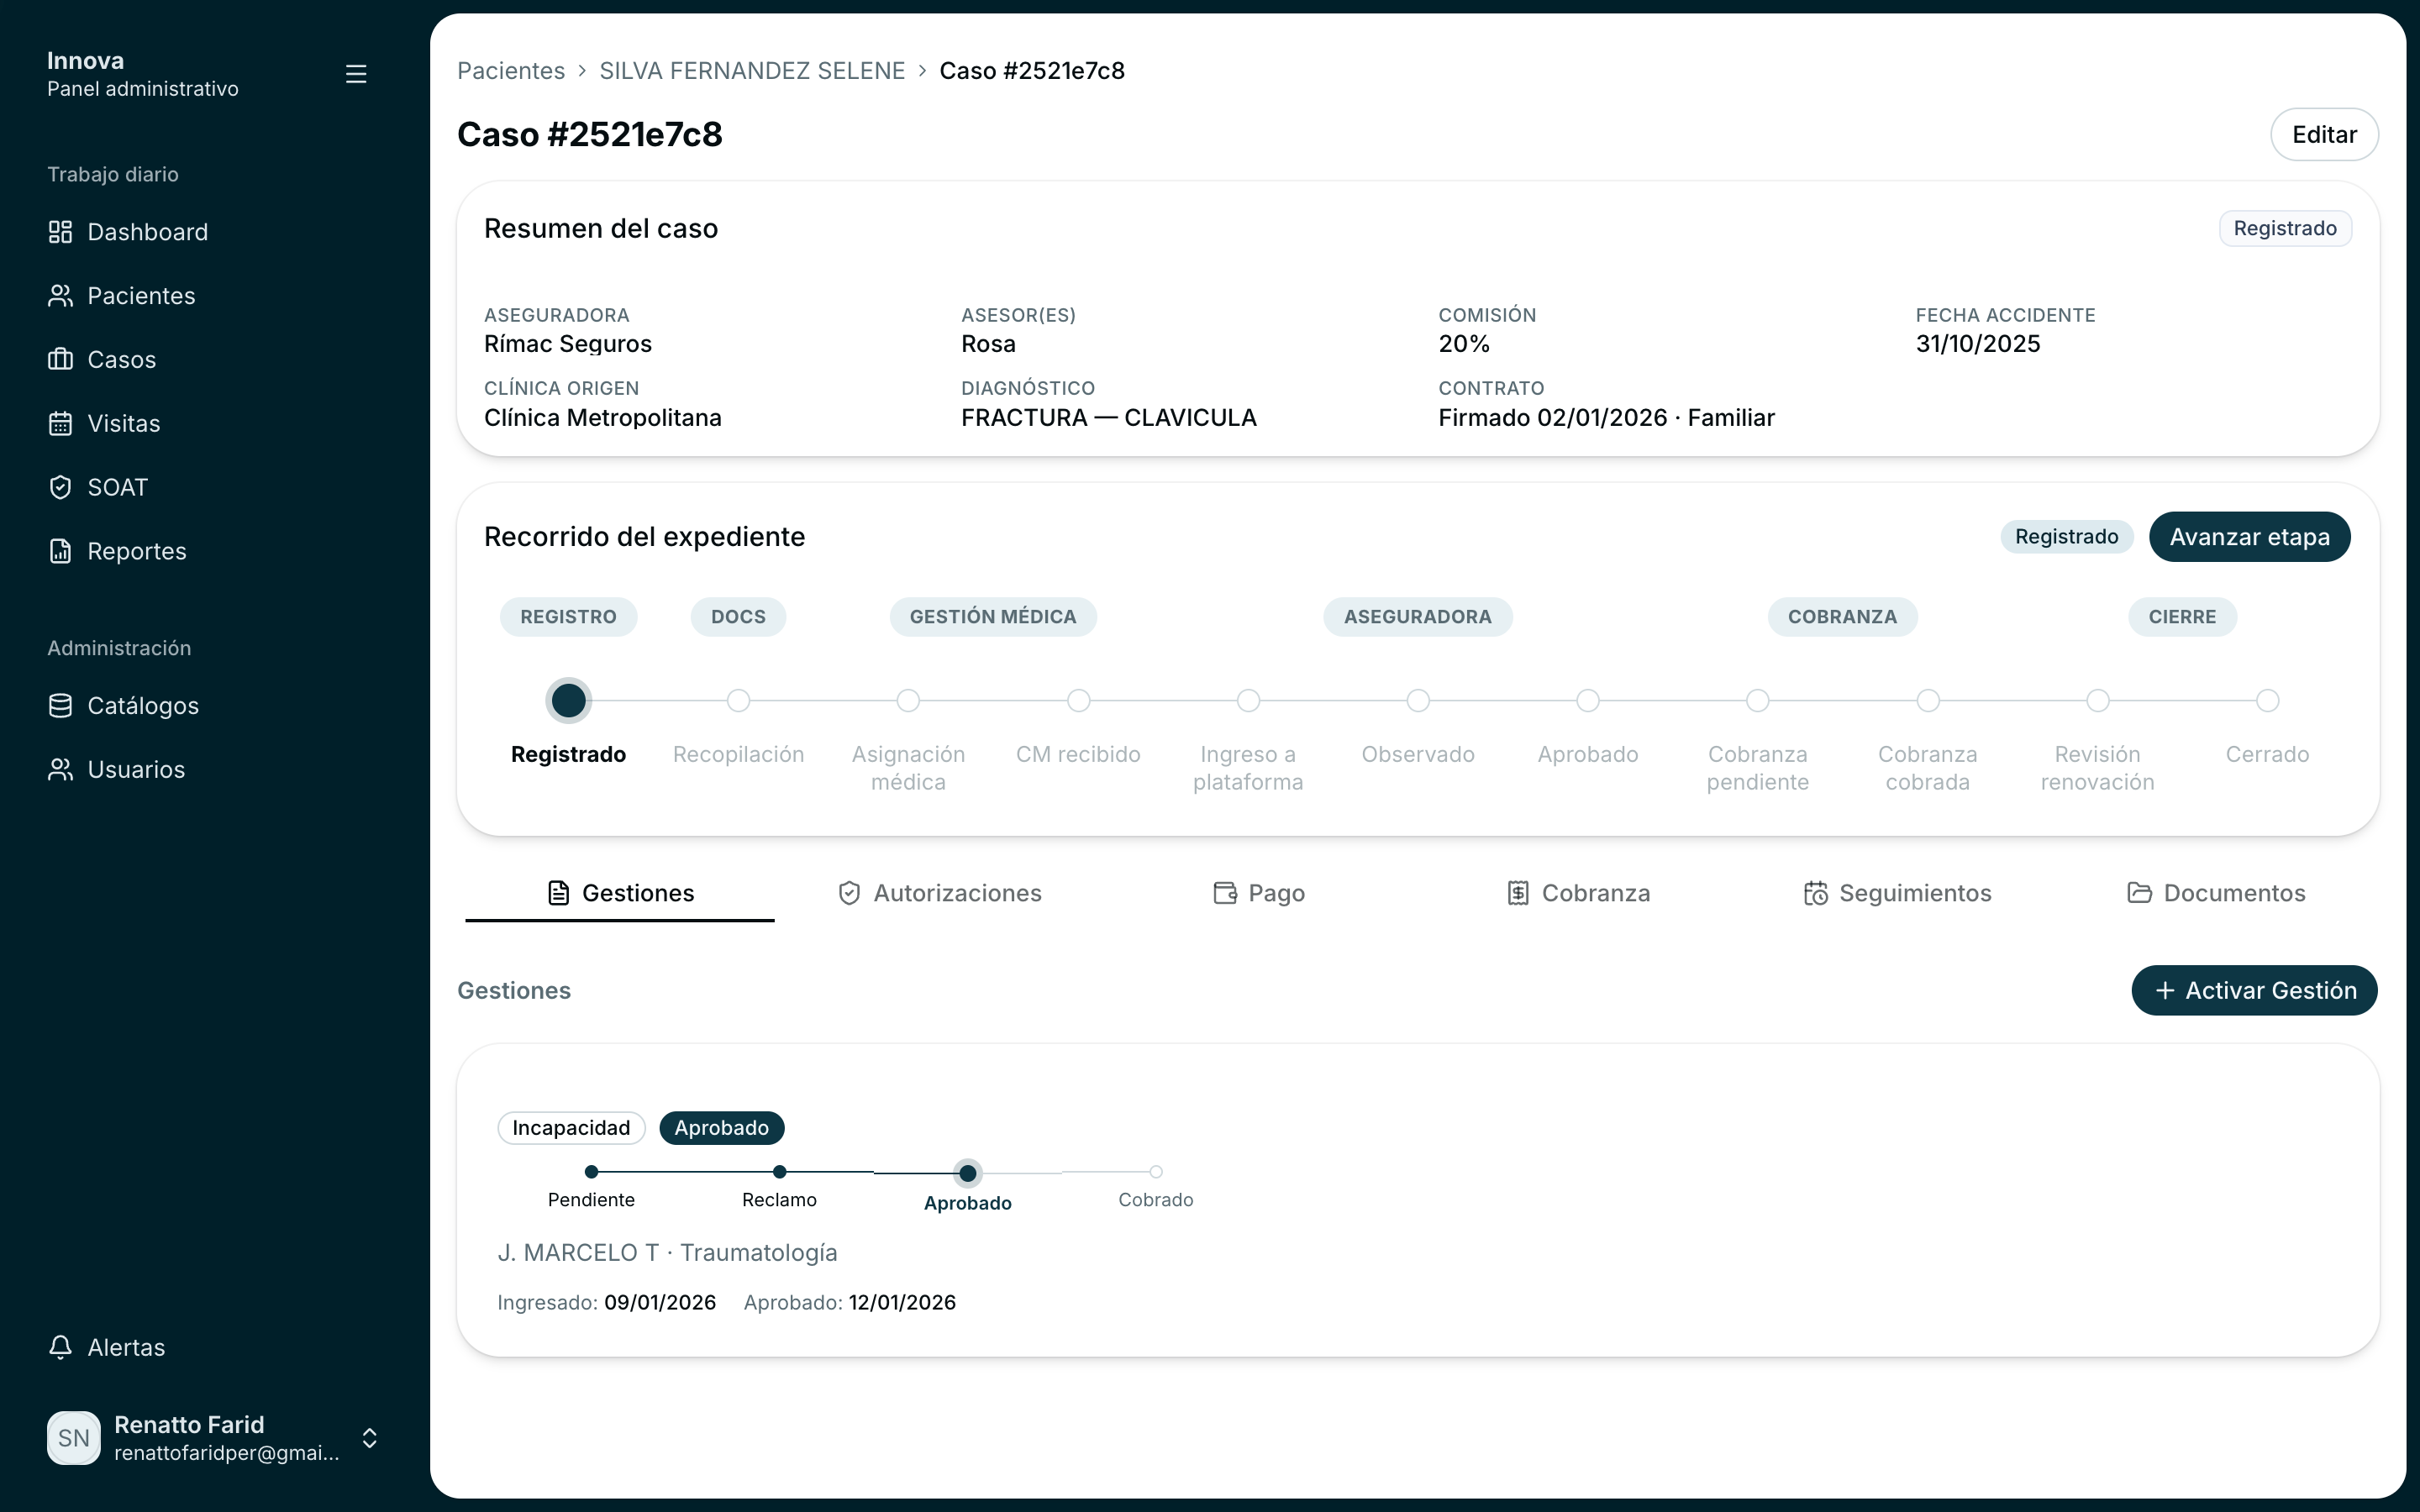Click the Reclamo step dot in the gestión

click(x=780, y=1172)
